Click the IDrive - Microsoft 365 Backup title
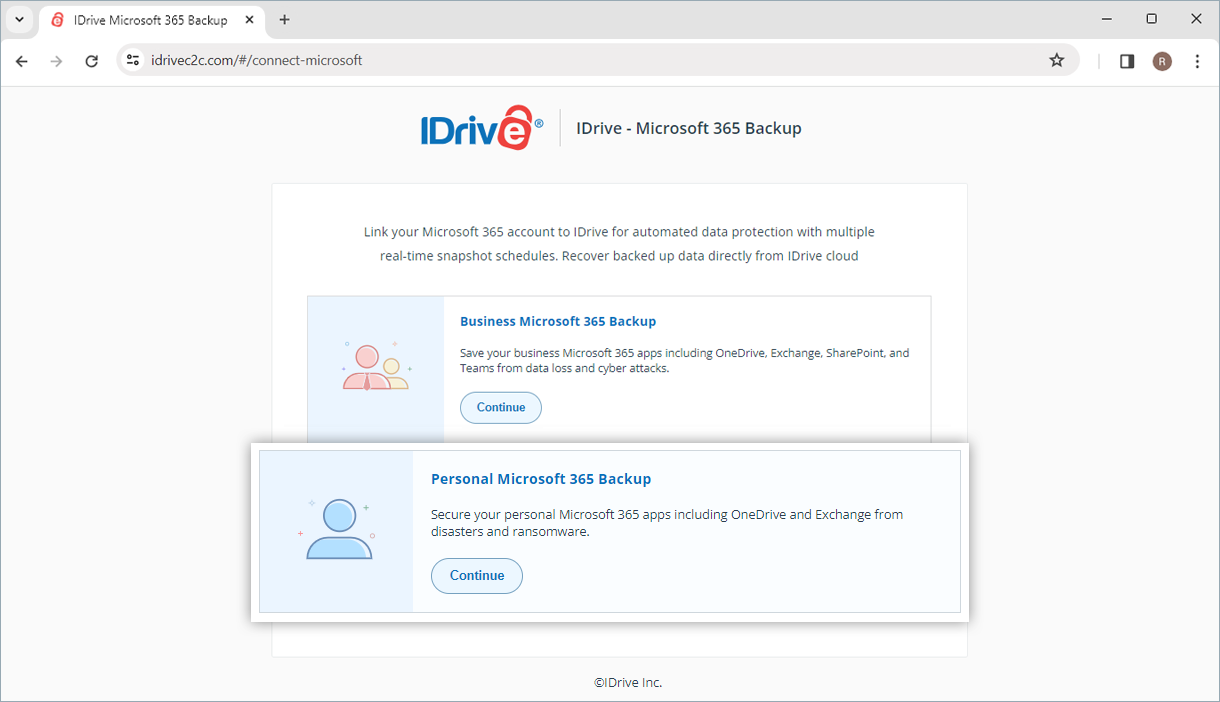Viewport: 1220px width, 702px height. (689, 128)
